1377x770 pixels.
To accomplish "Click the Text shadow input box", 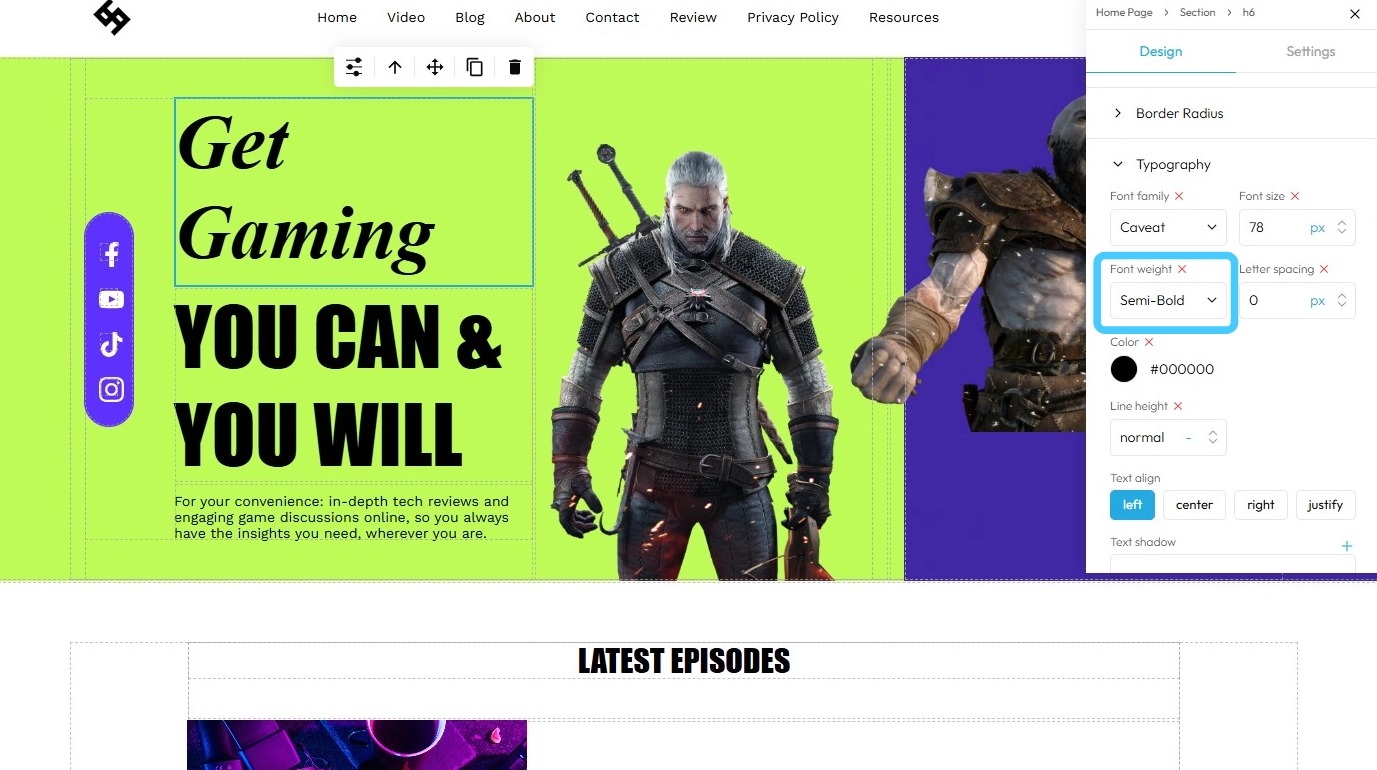I will tap(1232, 564).
